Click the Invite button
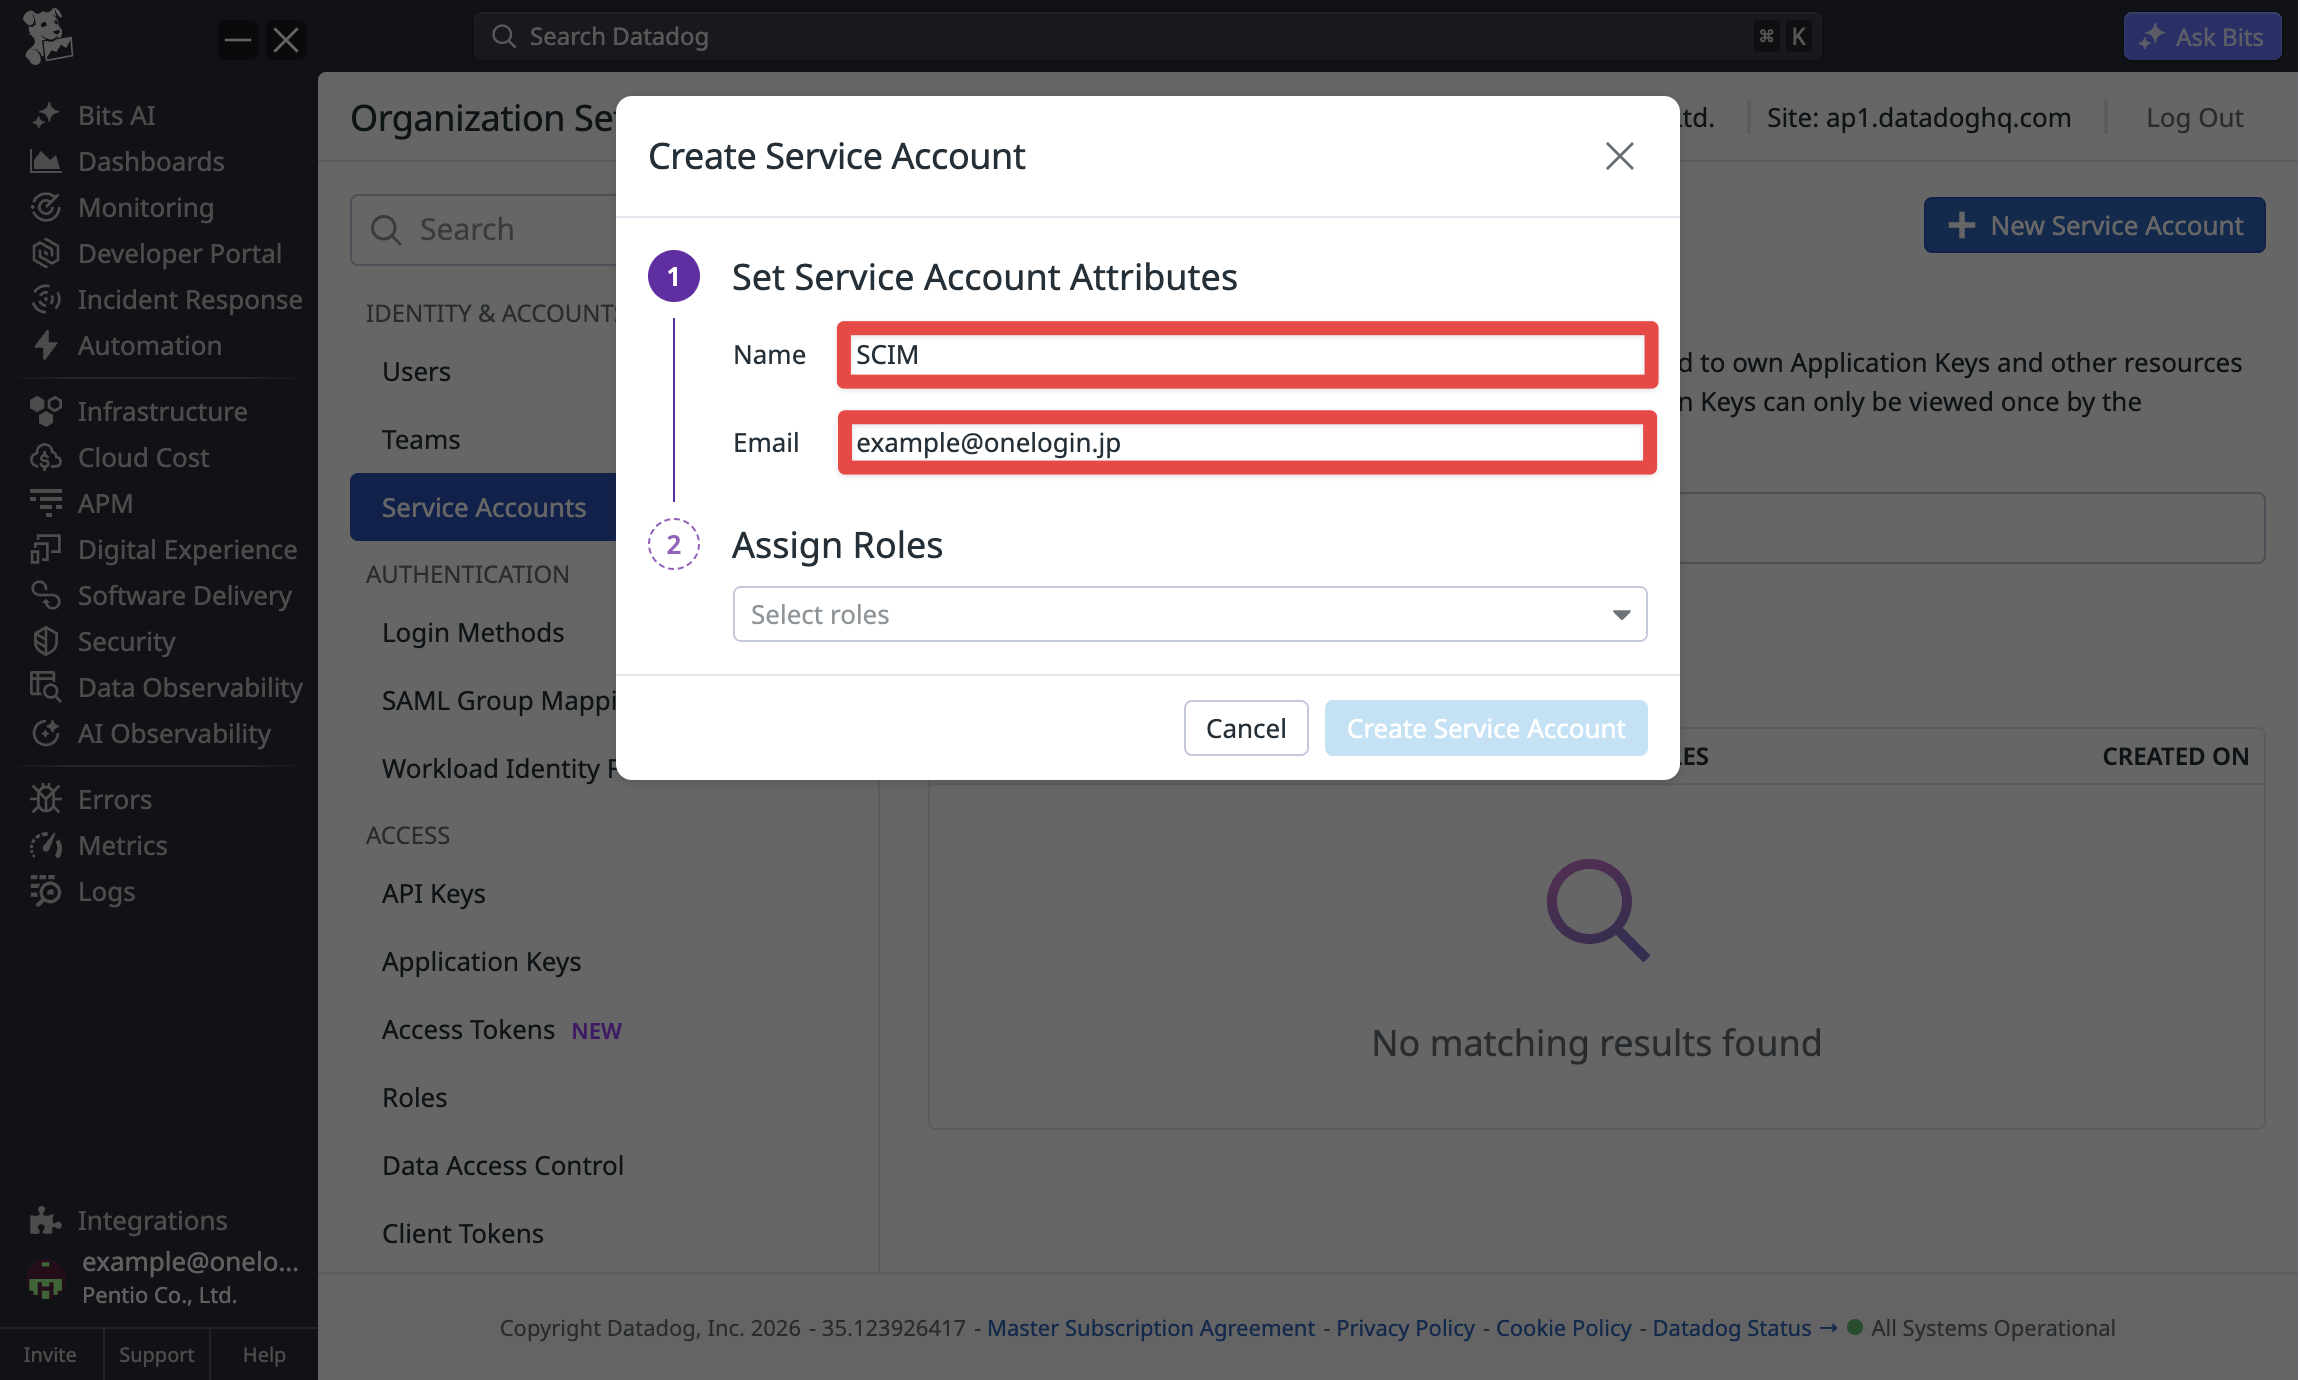Screen dimensions: 2300x1380 pos(50,1354)
